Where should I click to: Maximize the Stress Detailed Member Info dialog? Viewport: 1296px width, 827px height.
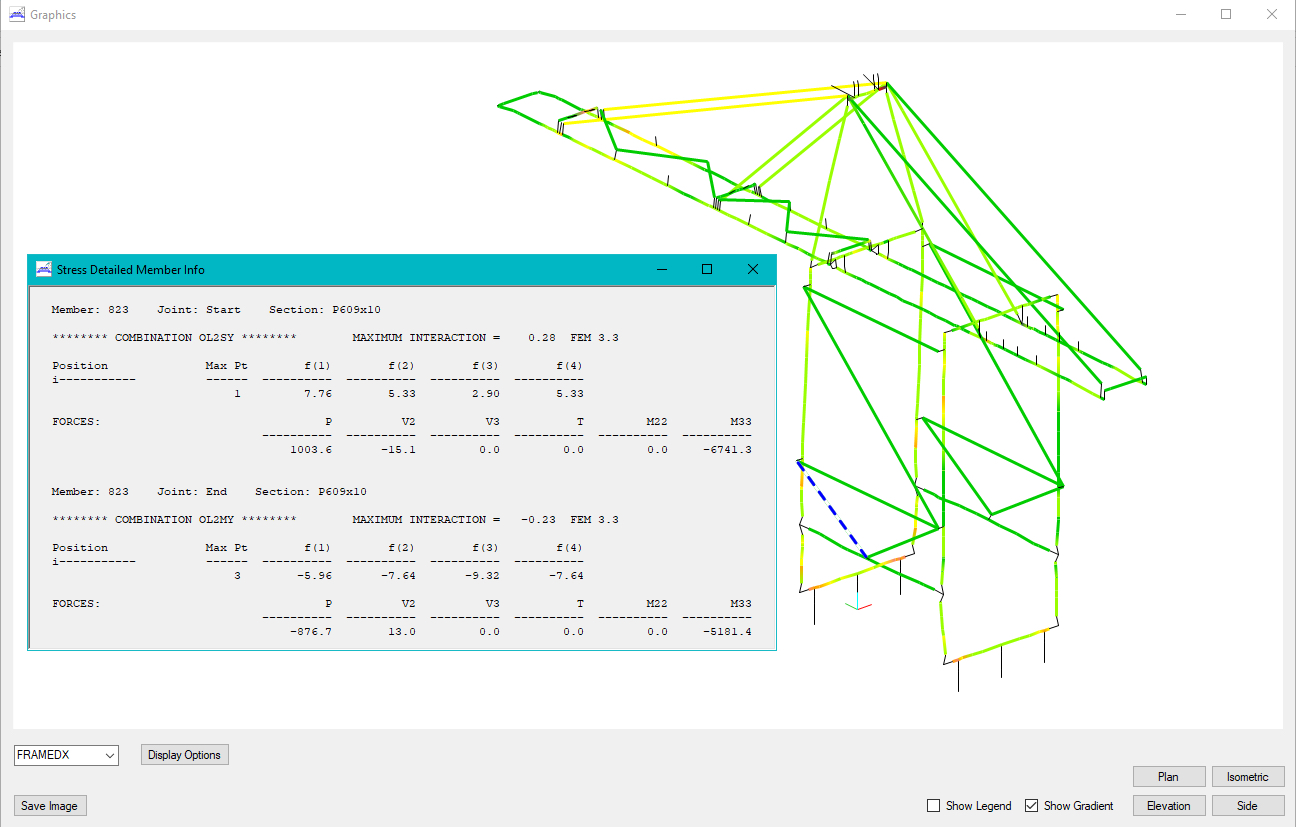click(707, 269)
